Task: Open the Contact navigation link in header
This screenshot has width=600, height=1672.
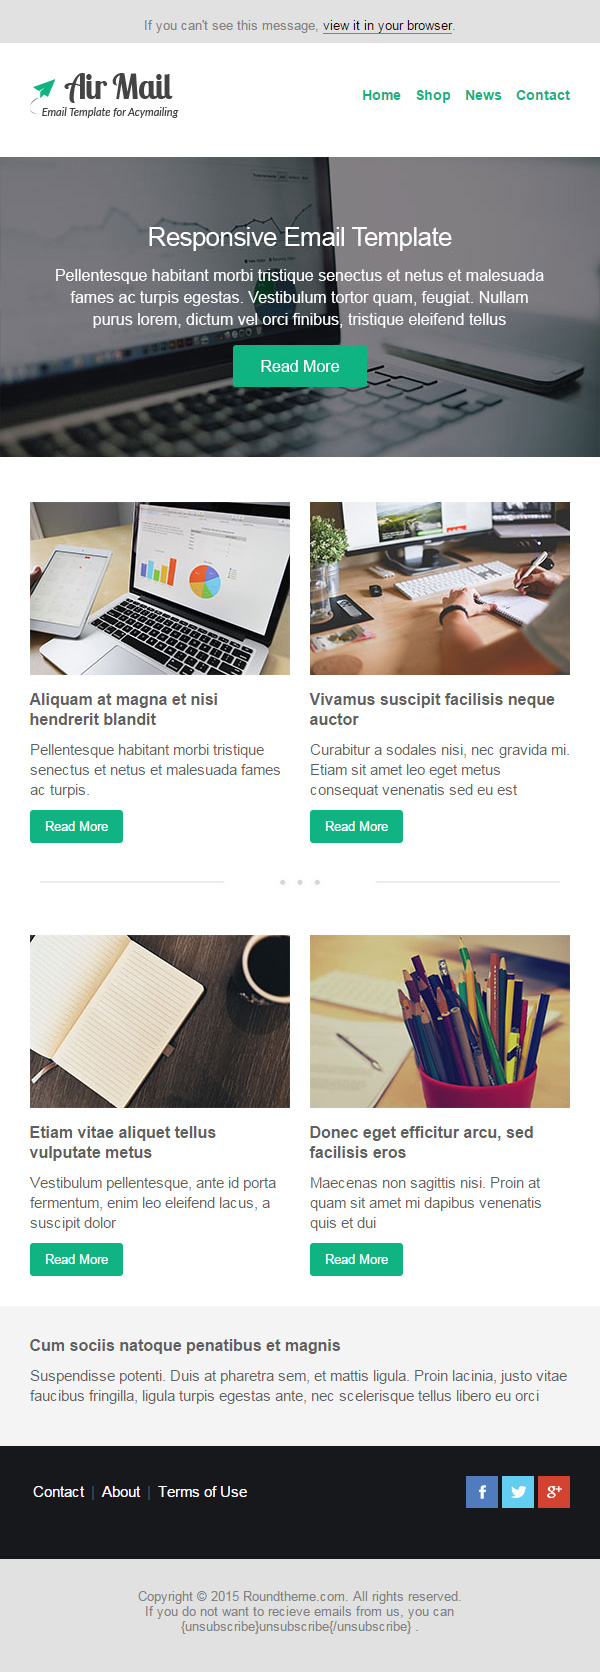Action: point(543,95)
